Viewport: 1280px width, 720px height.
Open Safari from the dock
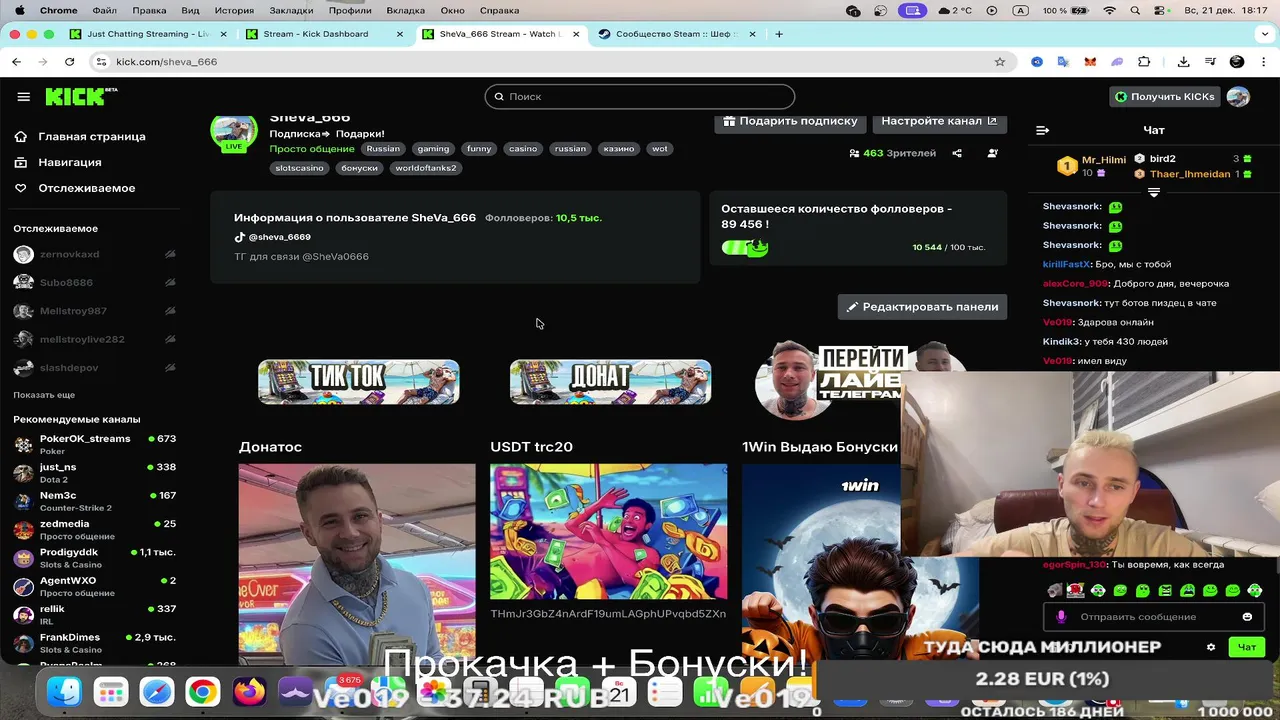pos(157,692)
